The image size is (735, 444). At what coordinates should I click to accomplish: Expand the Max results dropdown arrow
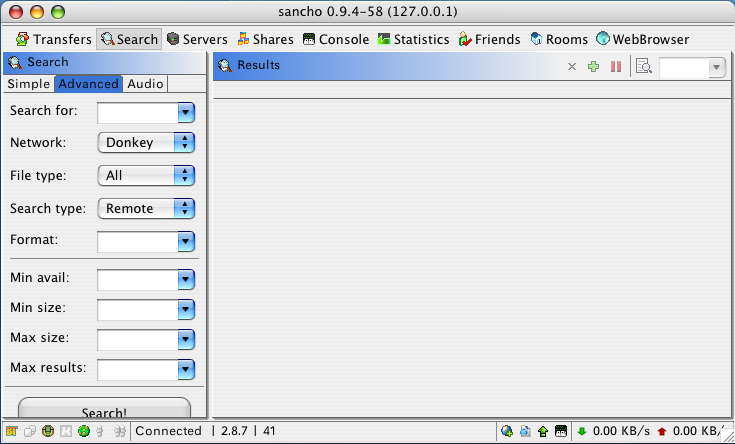pos(186,369)
